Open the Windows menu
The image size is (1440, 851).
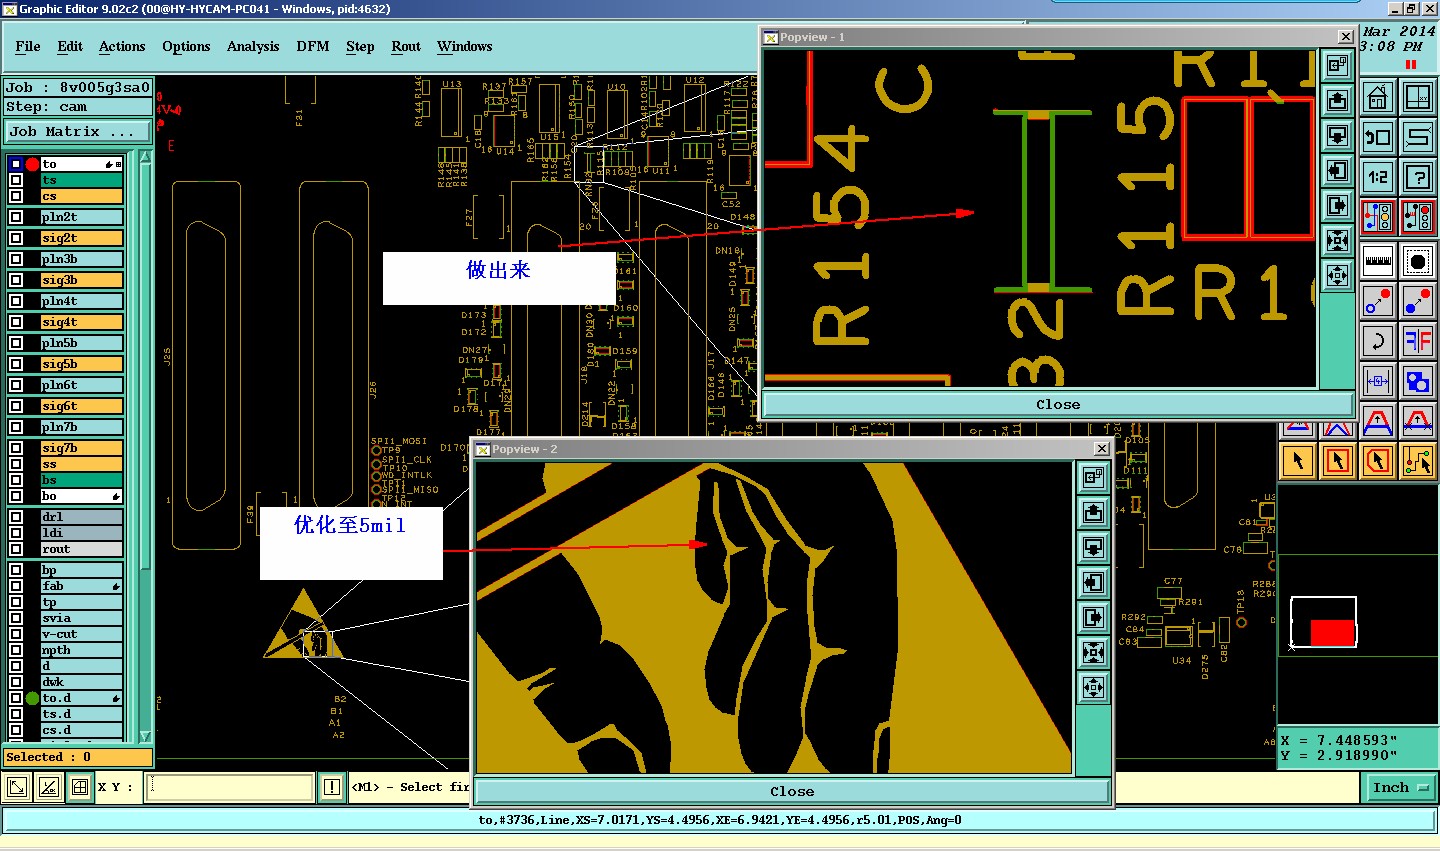click(465, 46)
